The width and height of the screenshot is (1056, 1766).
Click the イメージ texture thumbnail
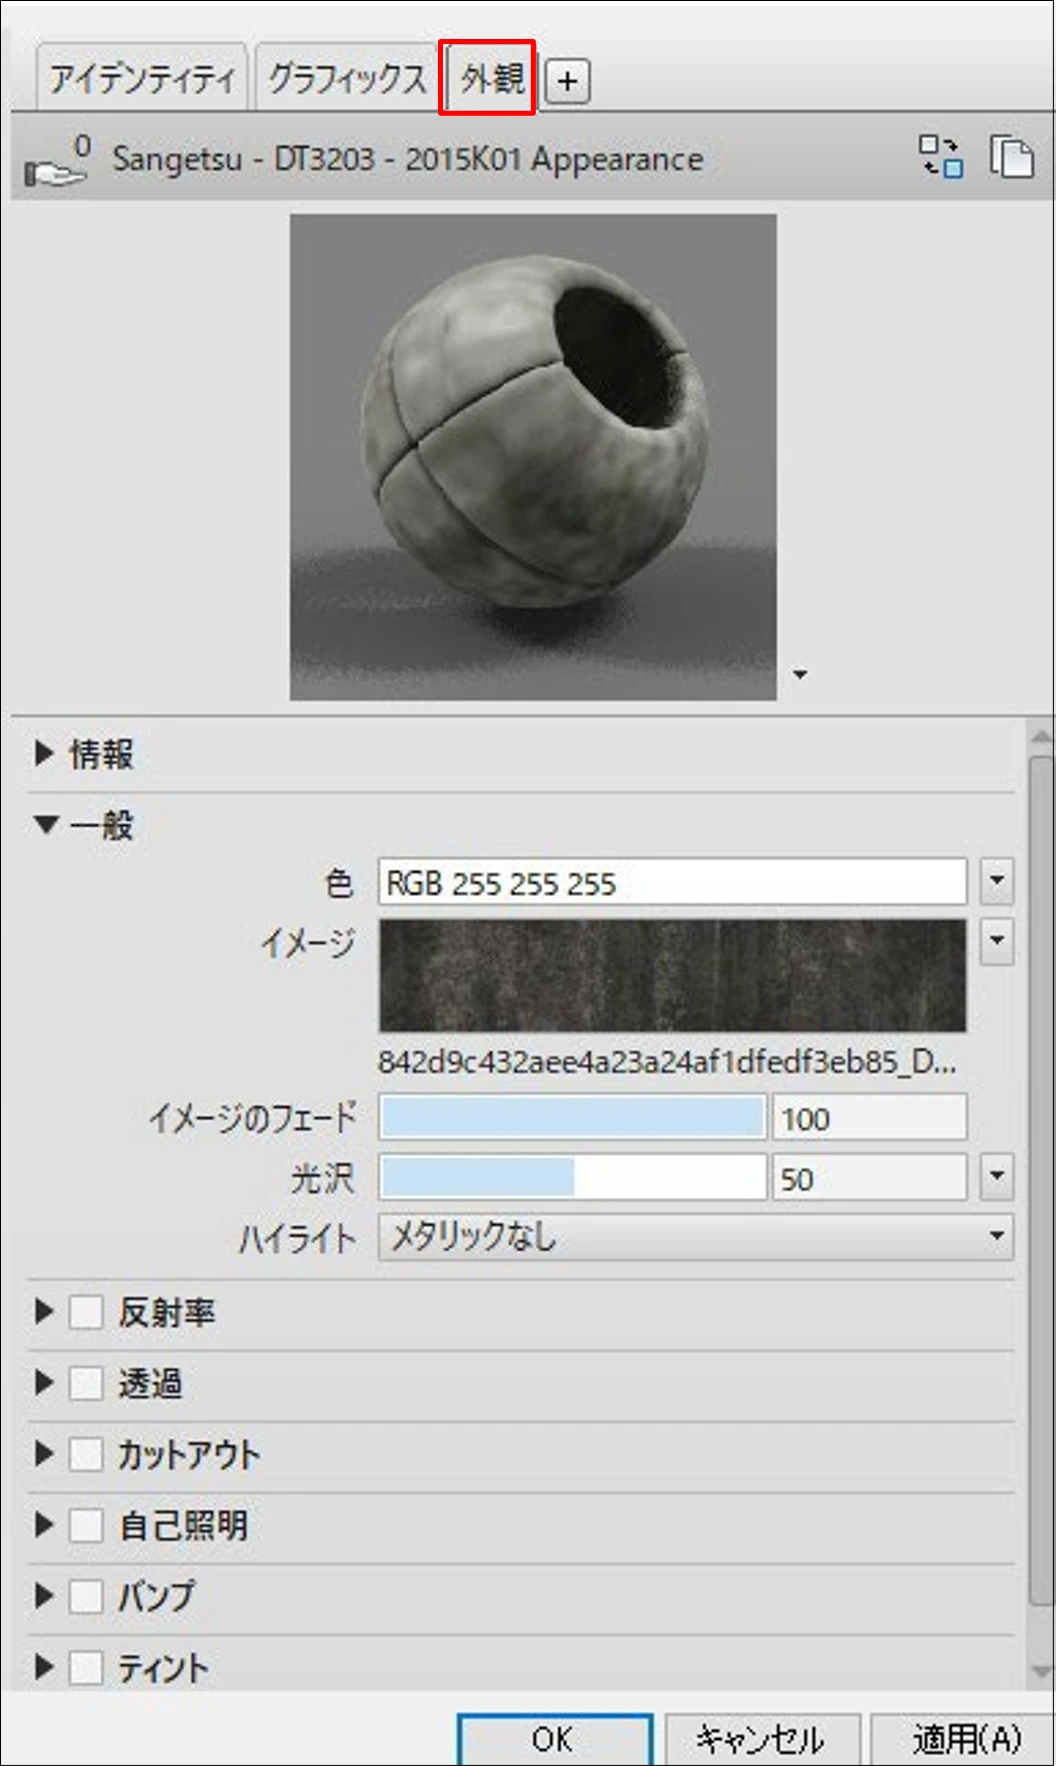pos(672,975)
